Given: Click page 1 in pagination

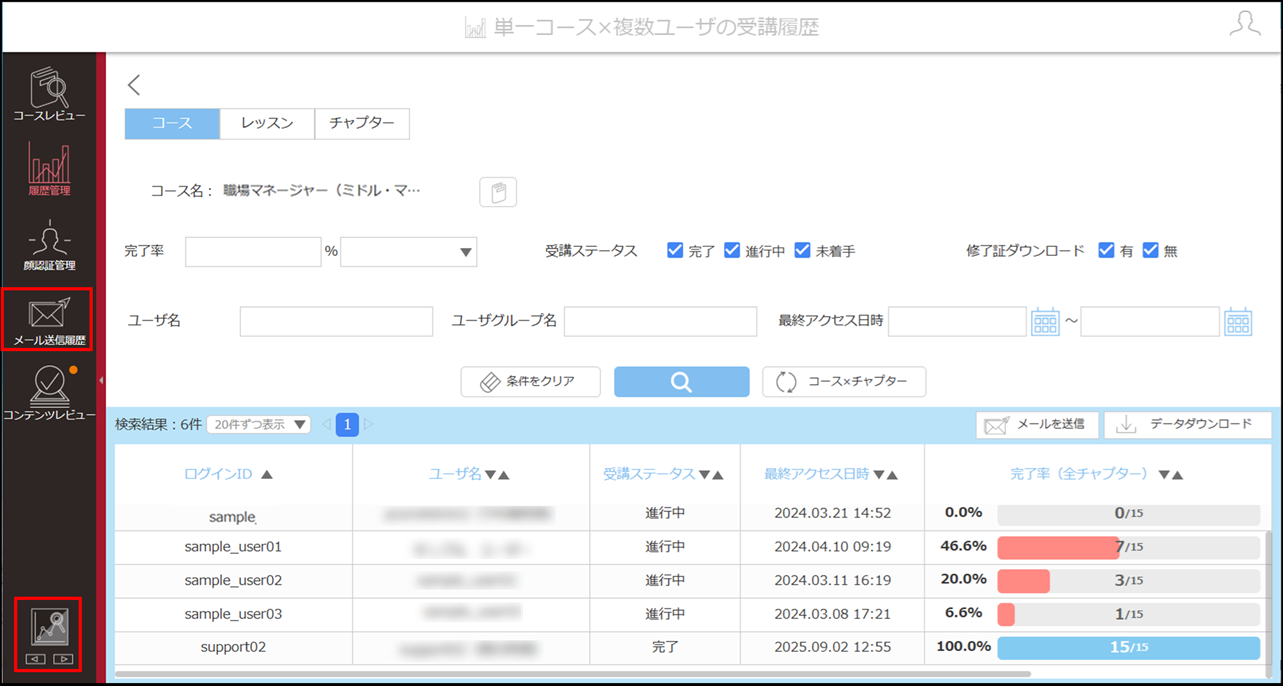Looking at the screenshot, I should click(347, 425).
